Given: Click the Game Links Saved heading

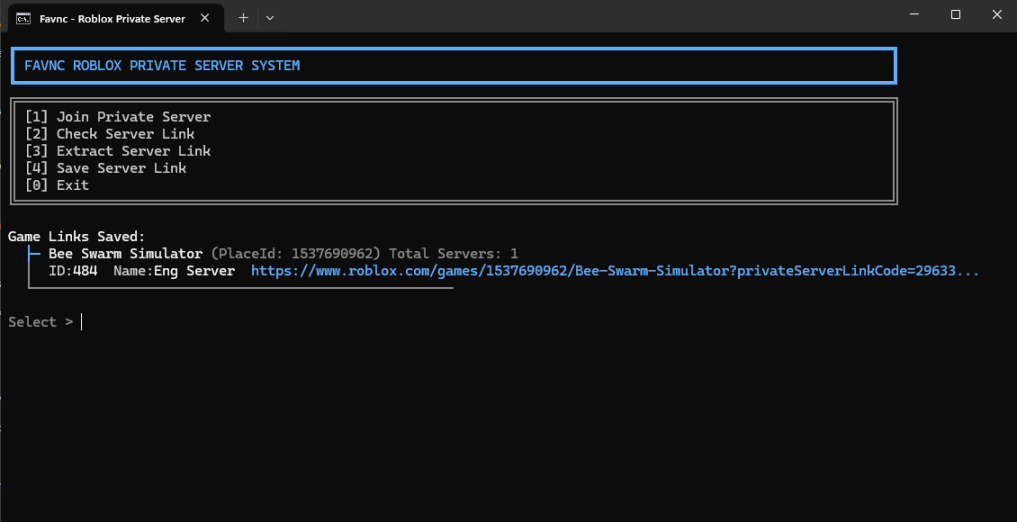Looking at the screenshot, I should (77, 237).
